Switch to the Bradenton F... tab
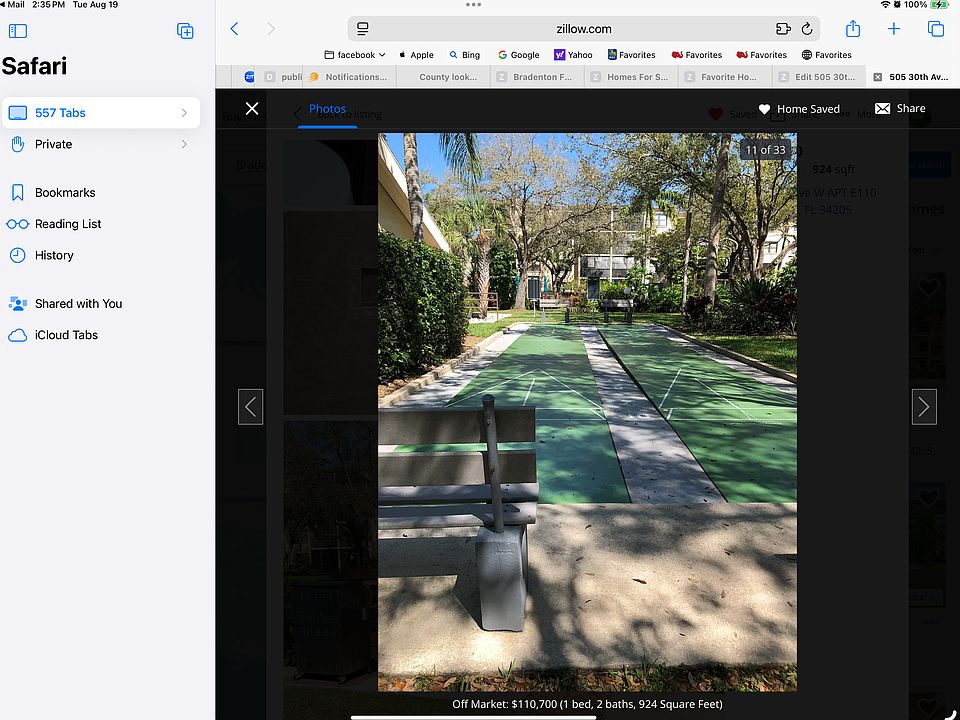 click(537, 77)
